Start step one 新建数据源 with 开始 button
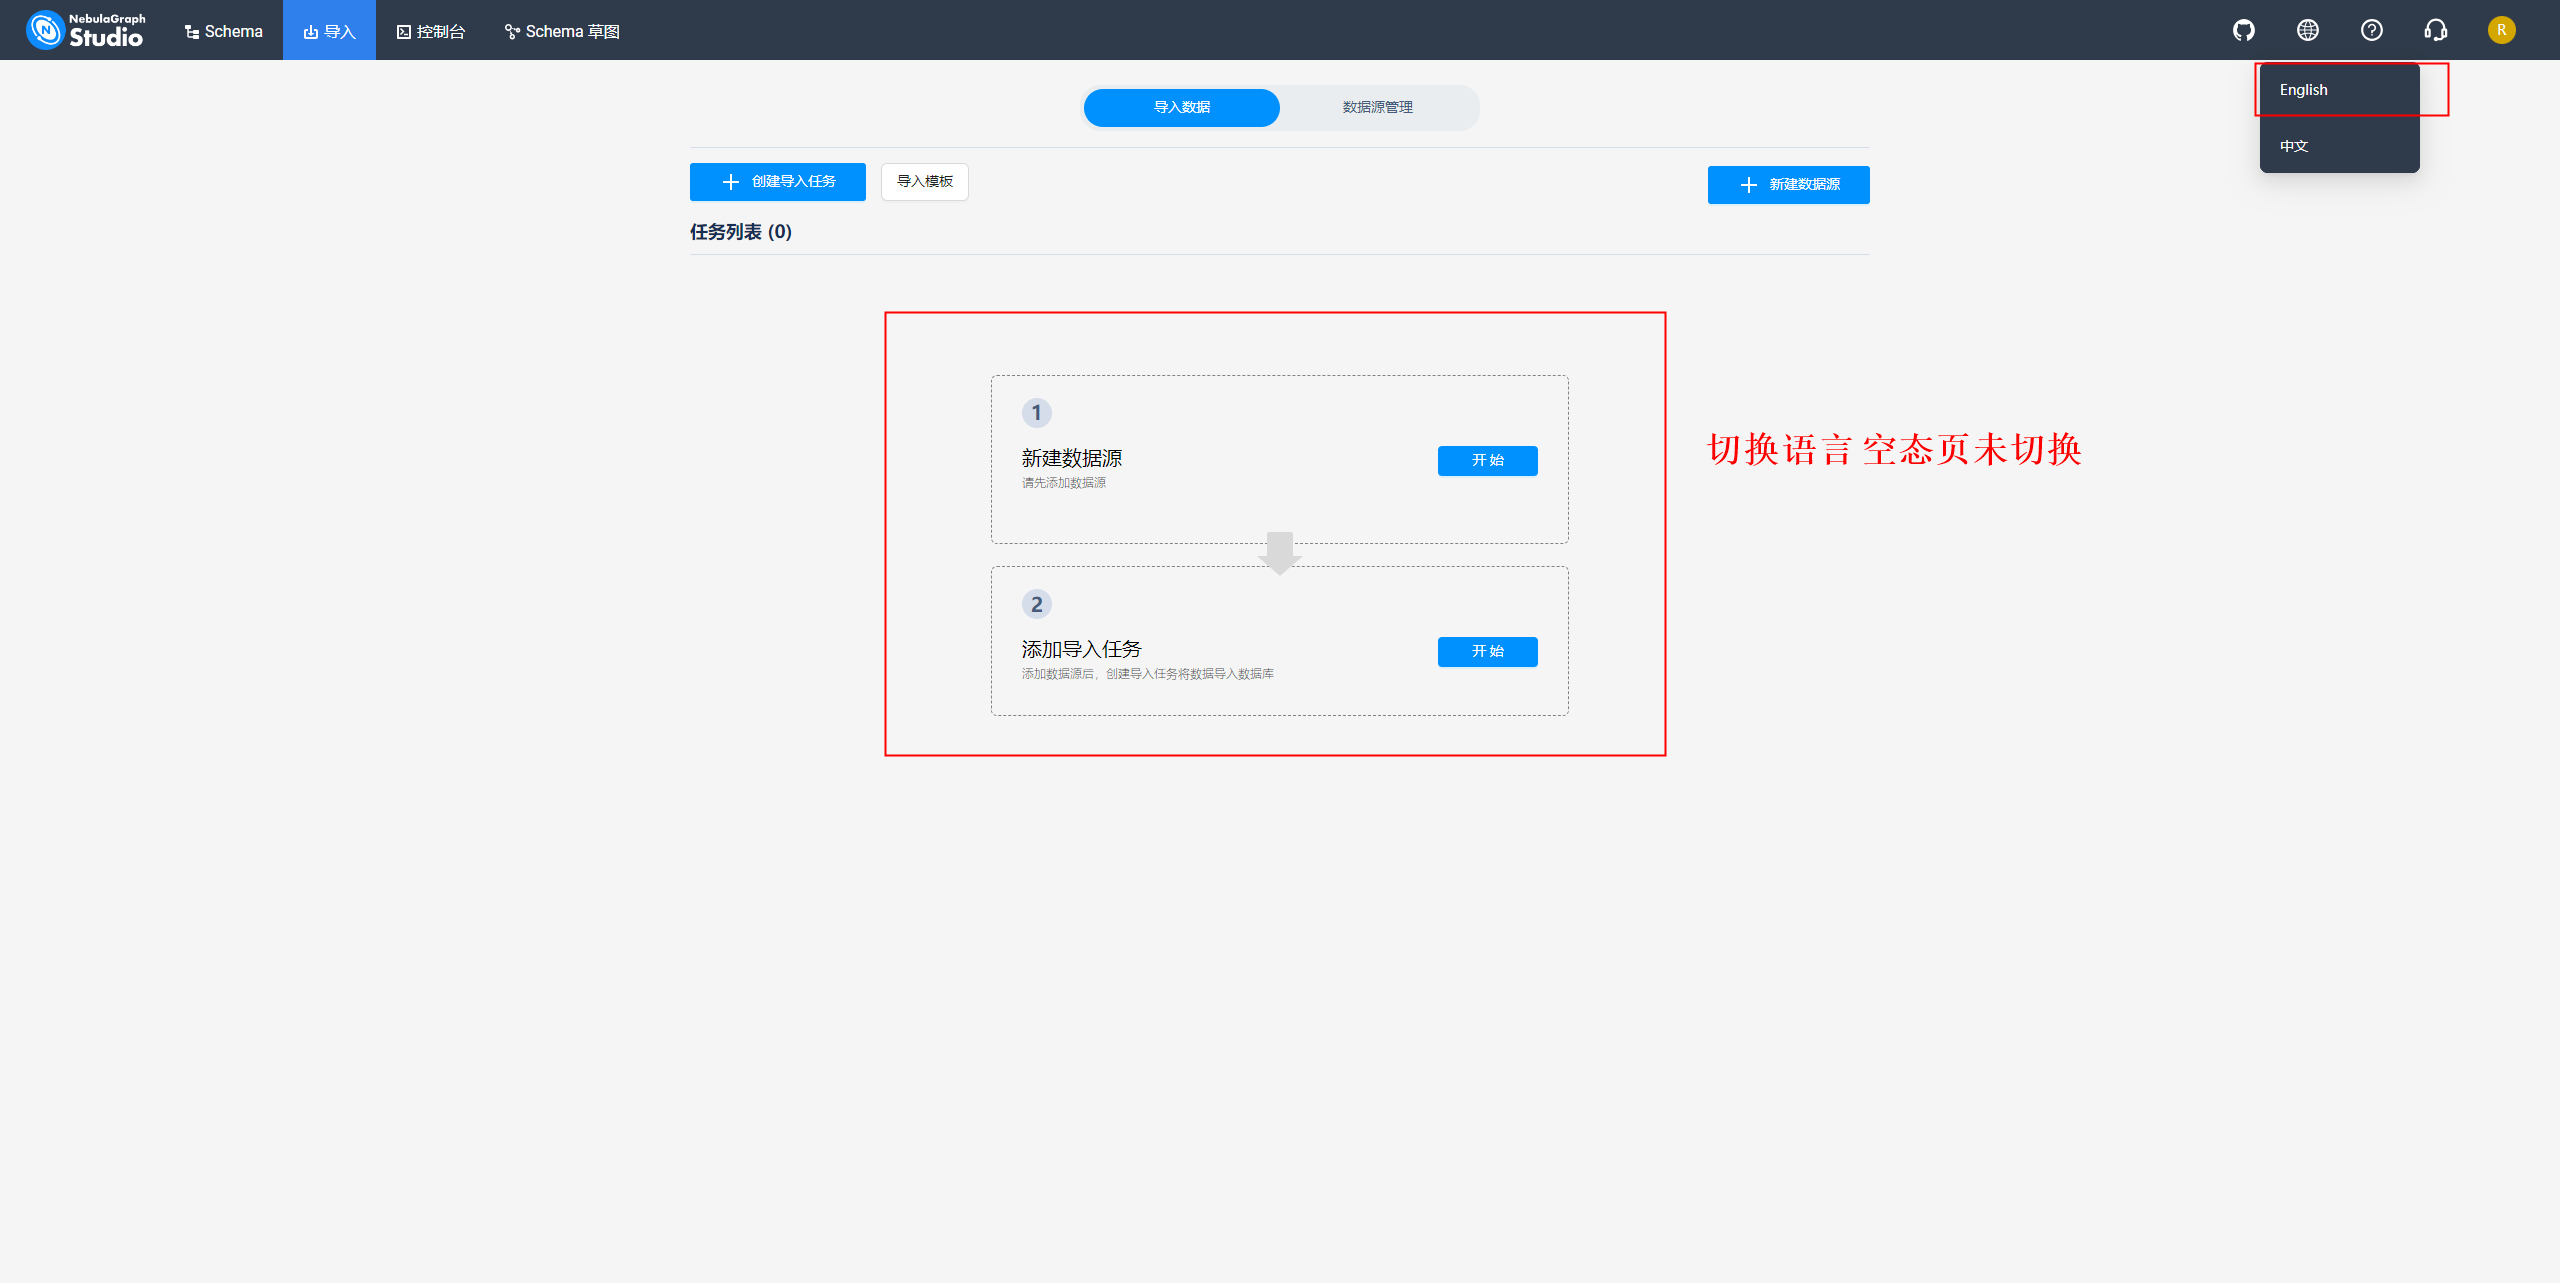Viewport: 2560px width, 1283px height. (1487, 460)
